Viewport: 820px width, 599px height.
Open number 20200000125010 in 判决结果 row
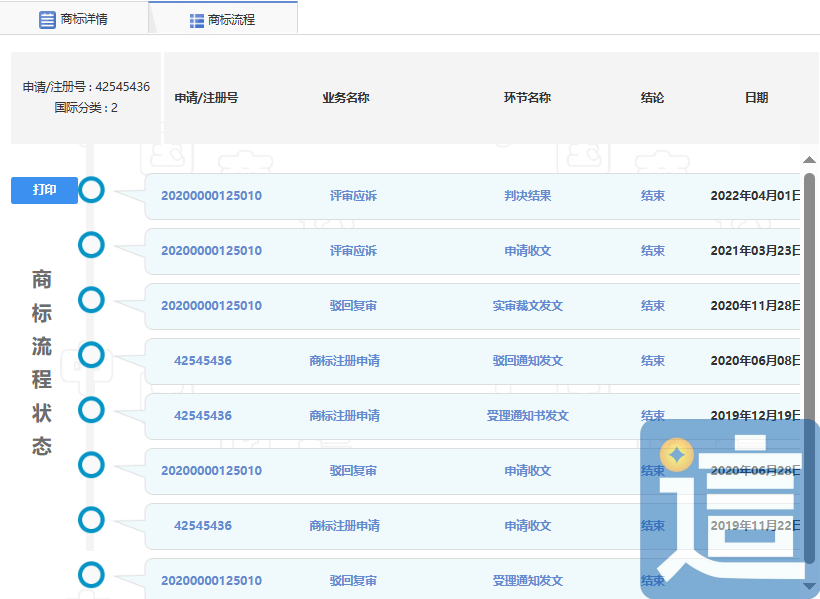[x=211, y=196]
